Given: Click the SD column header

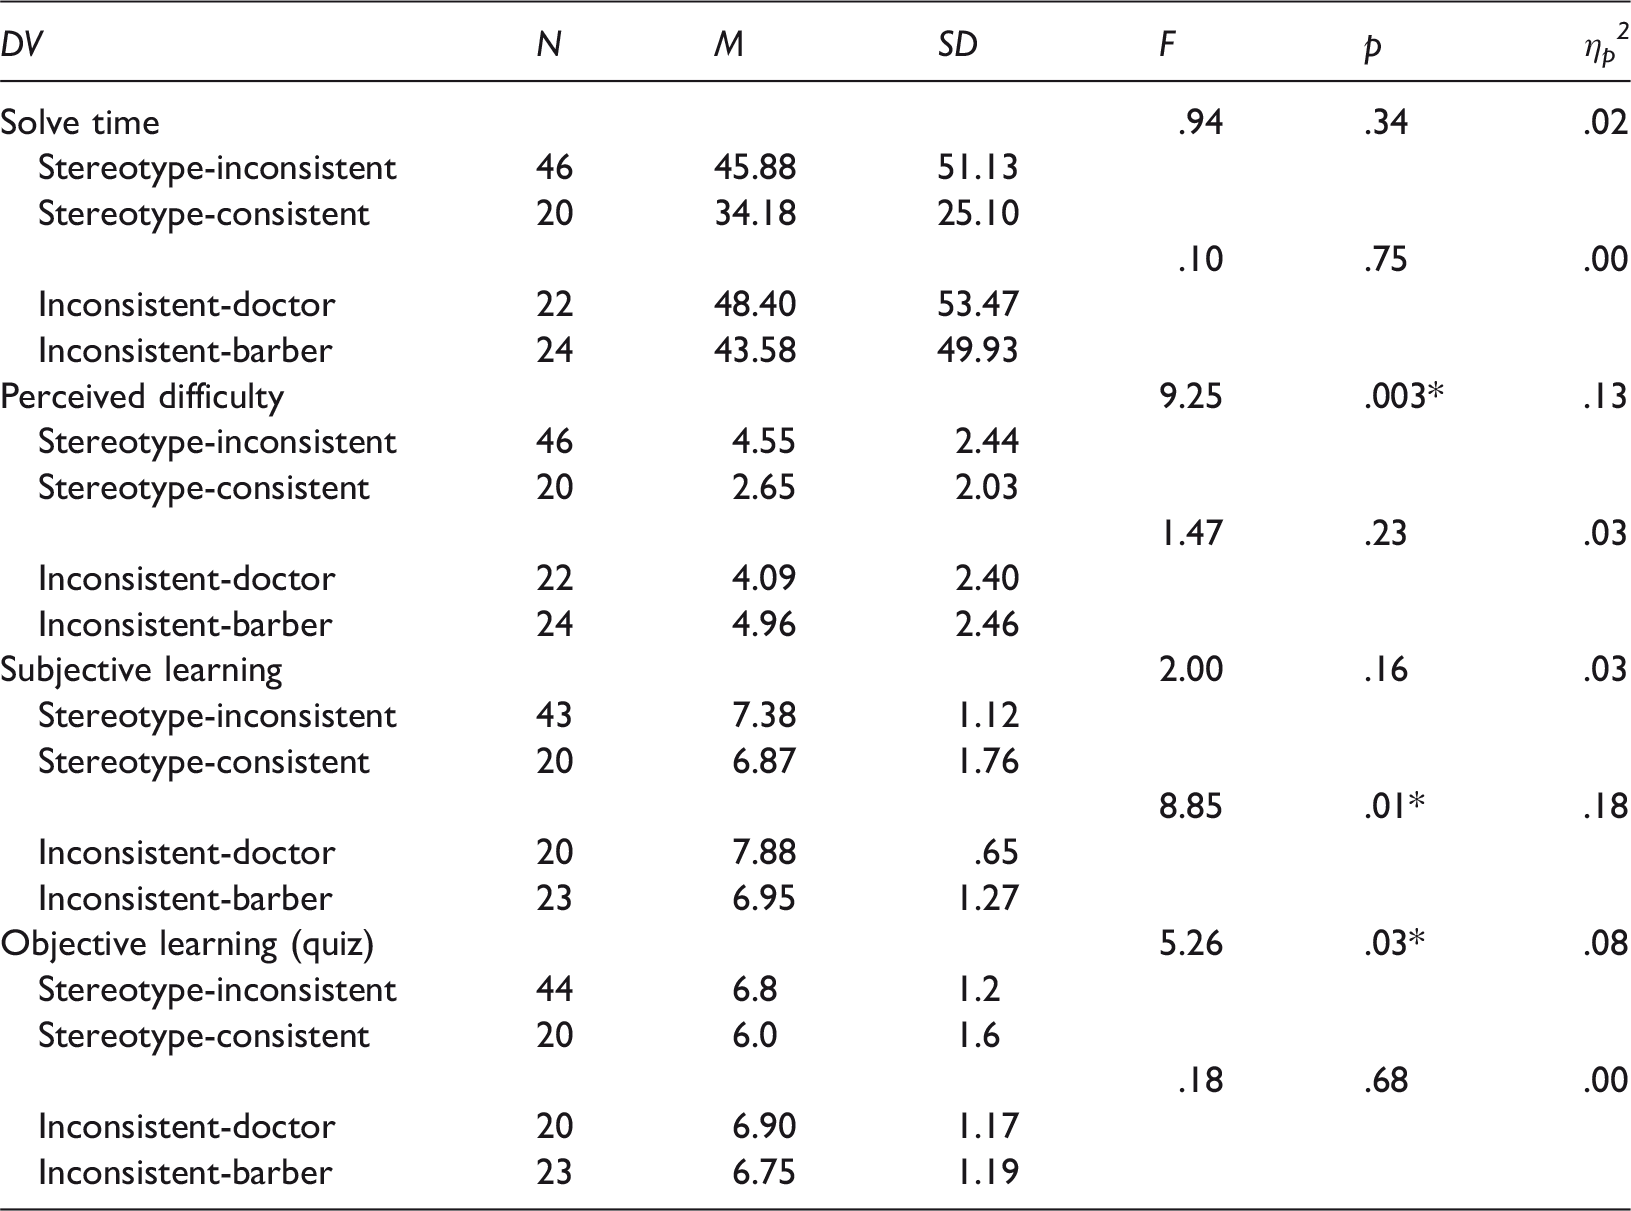Looking at the screenshot, I should click(x=958, y=45).
